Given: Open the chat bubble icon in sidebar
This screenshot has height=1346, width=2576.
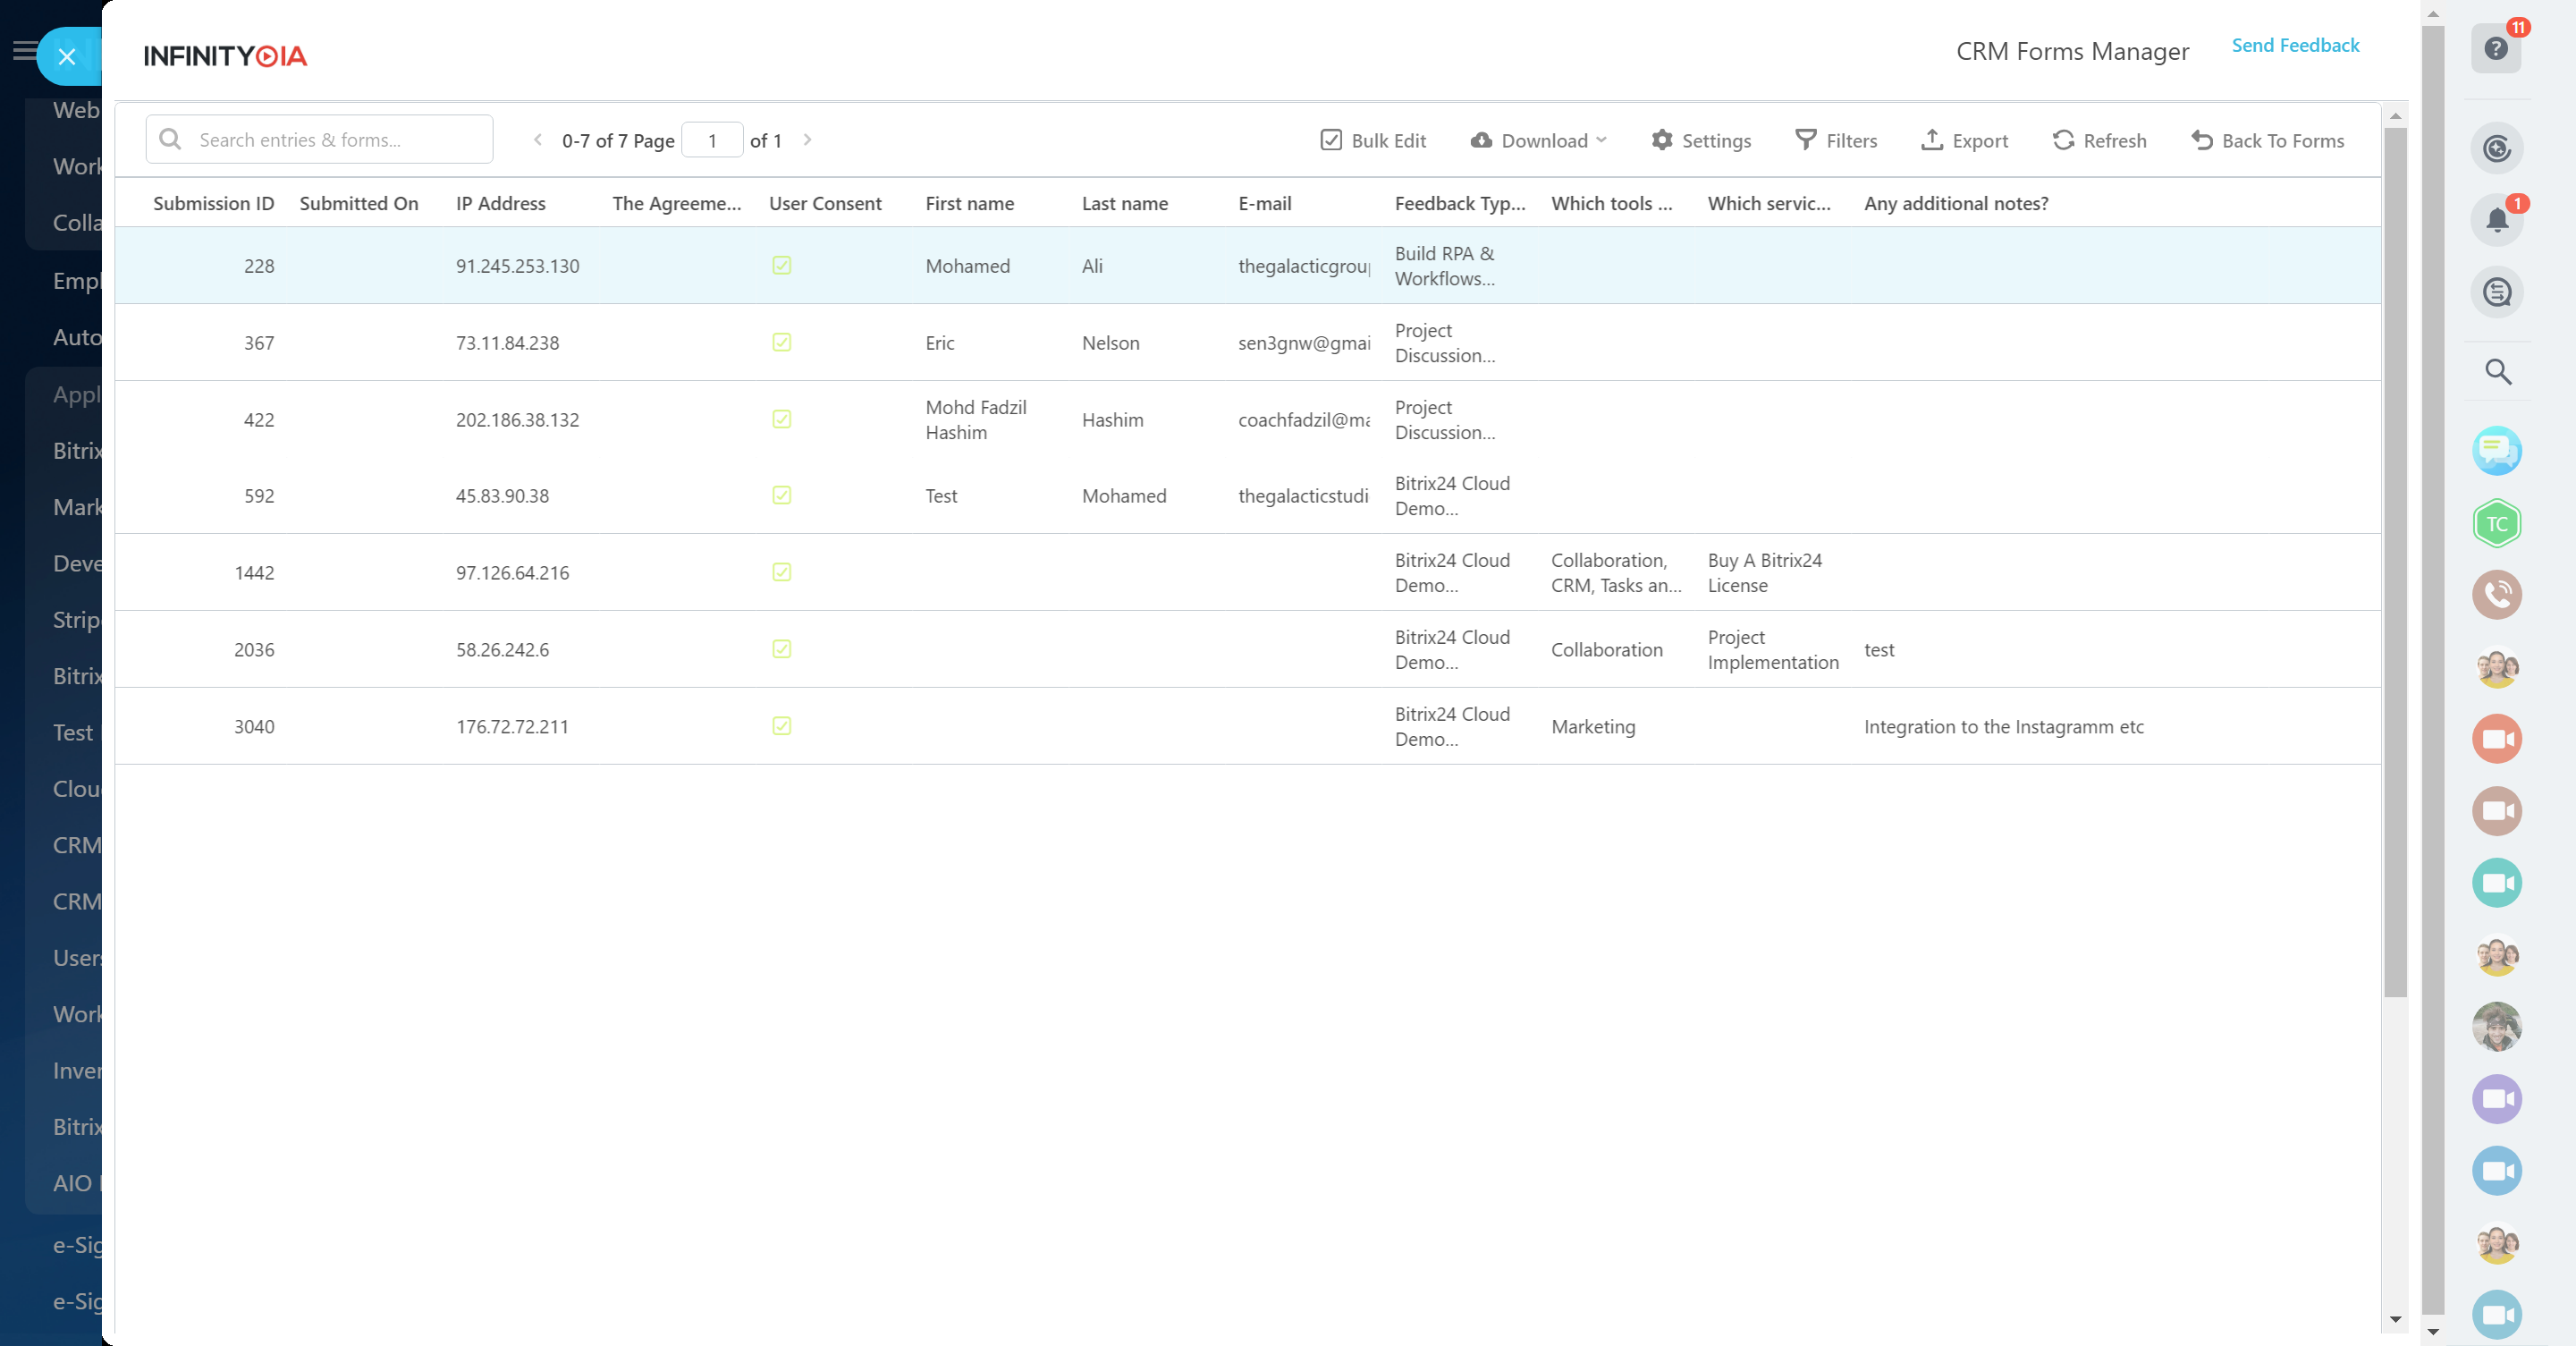Looking at the screenshot, I should [2496, 451].
